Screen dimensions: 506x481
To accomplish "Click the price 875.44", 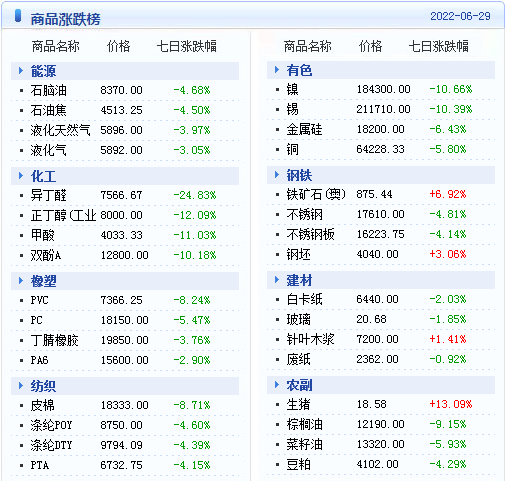I will coord(375,194).
